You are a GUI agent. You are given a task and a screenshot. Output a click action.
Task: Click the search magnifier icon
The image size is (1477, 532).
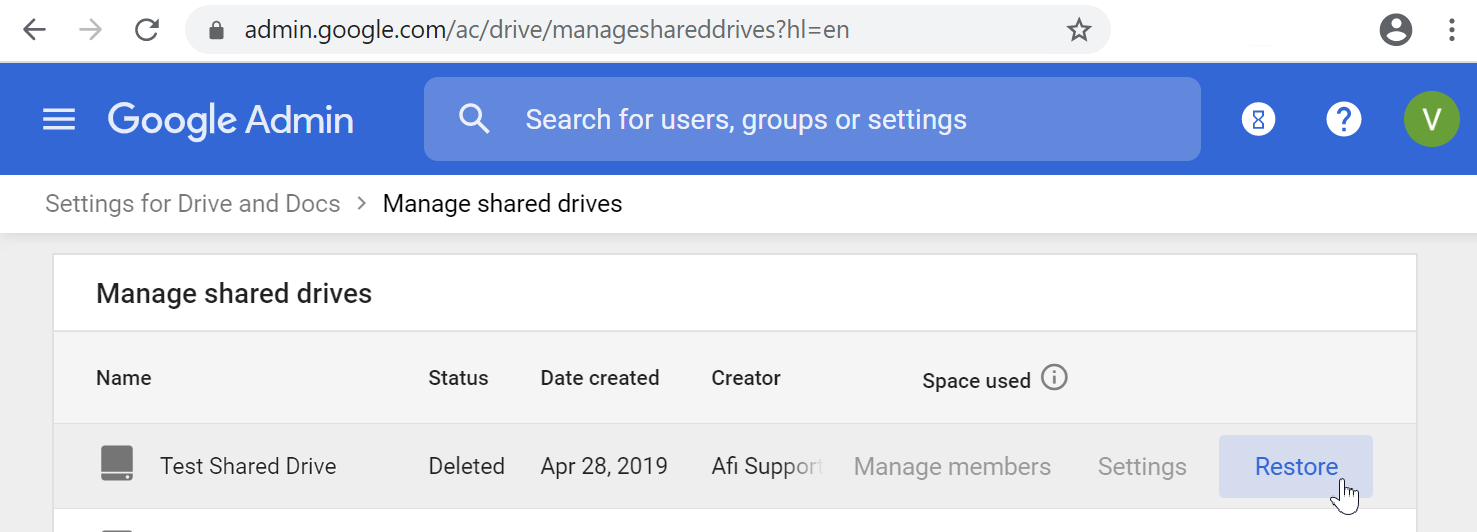[474, 119]
